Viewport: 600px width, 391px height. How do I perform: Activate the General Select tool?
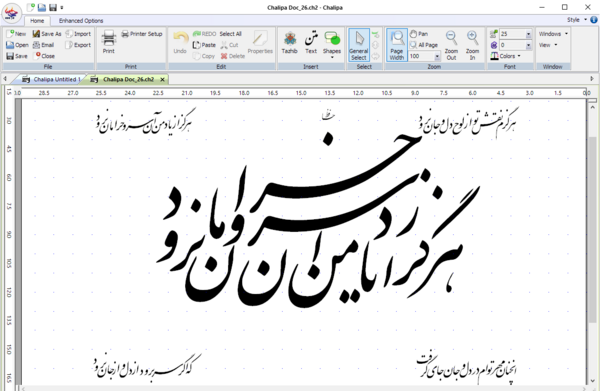359,45
